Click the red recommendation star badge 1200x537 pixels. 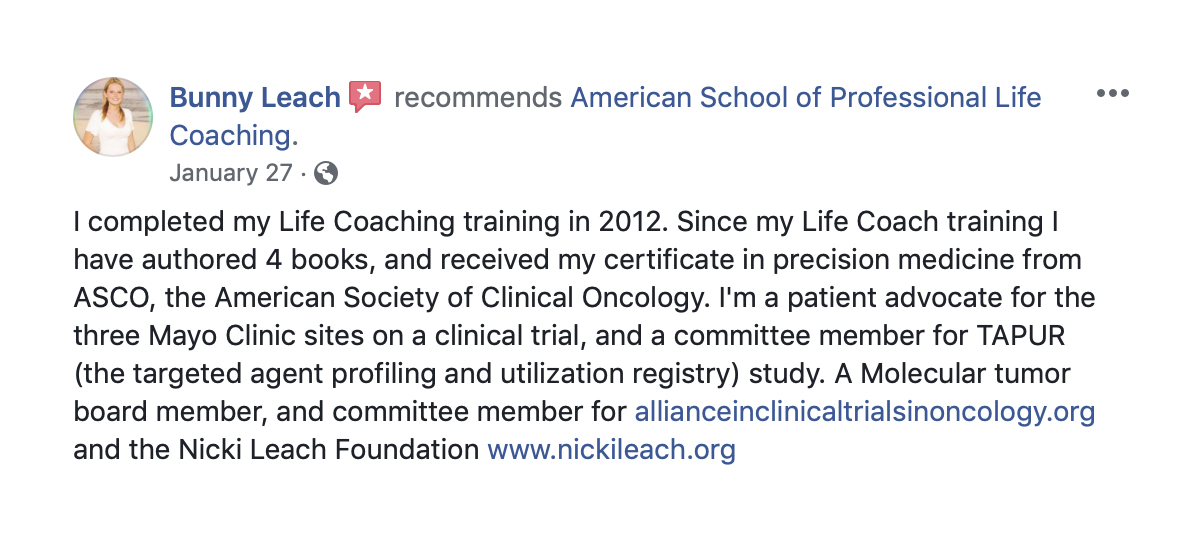click(x=366, y=97)
